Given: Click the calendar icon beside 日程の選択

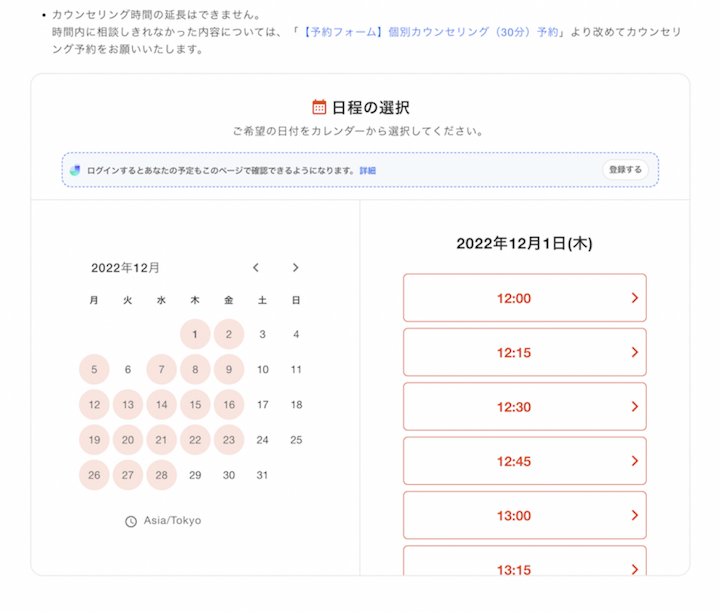Looking at the screenshot, I should [x=319, y=107].
